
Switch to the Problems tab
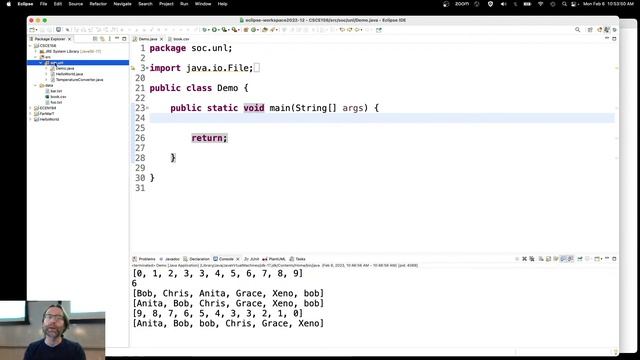coord(144,259)
